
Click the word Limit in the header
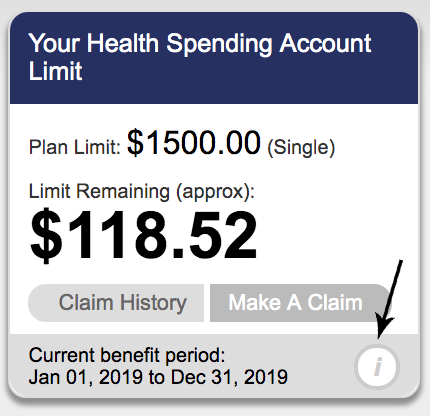pyautogui.click(x=55, y=71)
